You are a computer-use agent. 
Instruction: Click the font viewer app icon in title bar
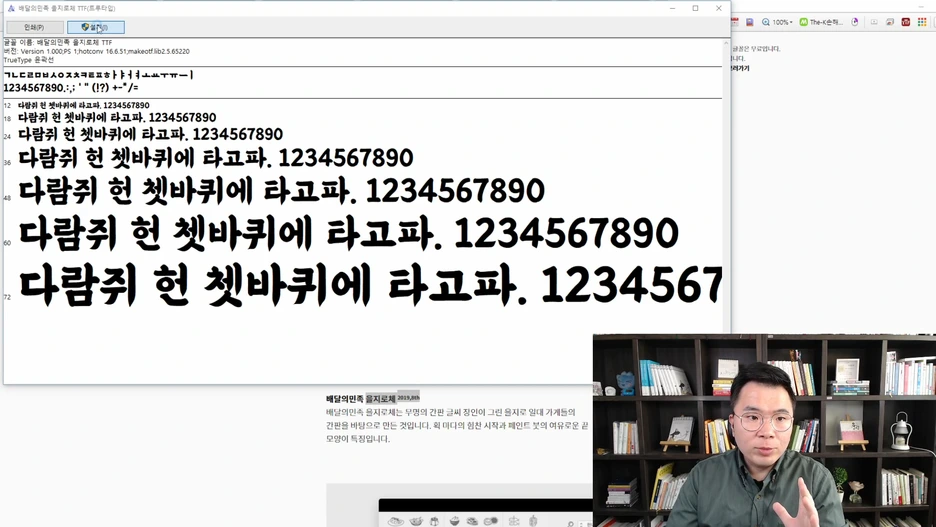10,8
